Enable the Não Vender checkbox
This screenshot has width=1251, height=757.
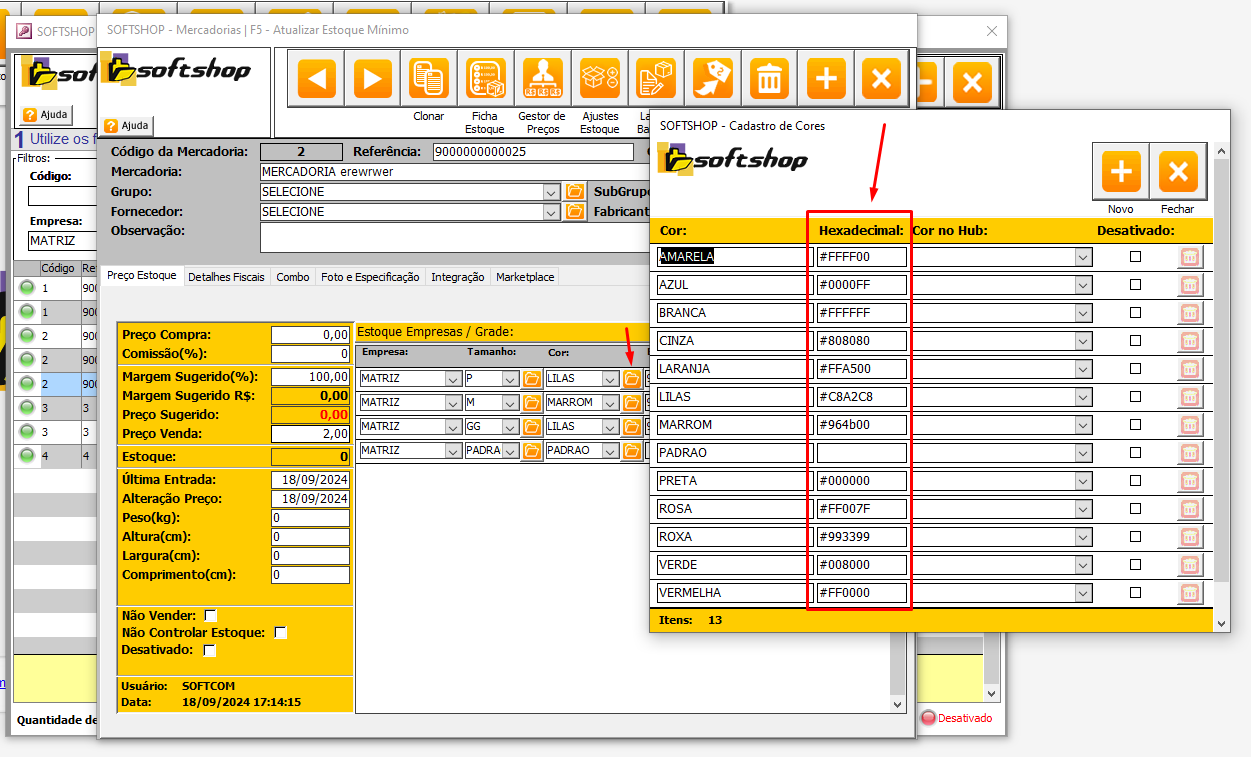210,615
